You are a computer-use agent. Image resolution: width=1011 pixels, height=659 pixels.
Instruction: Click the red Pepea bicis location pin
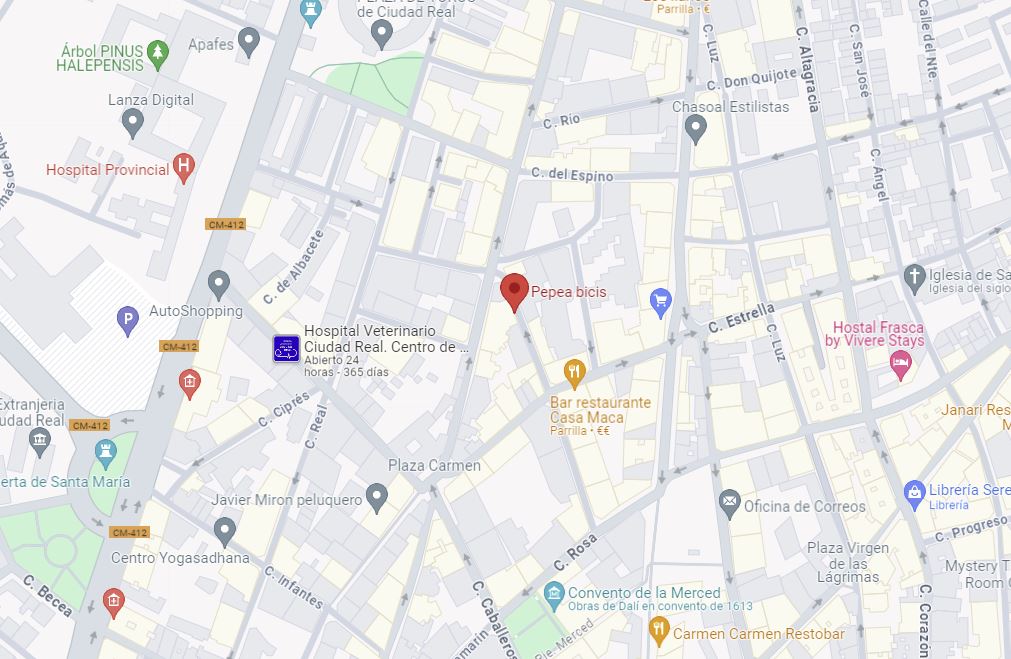click(515, 292)
